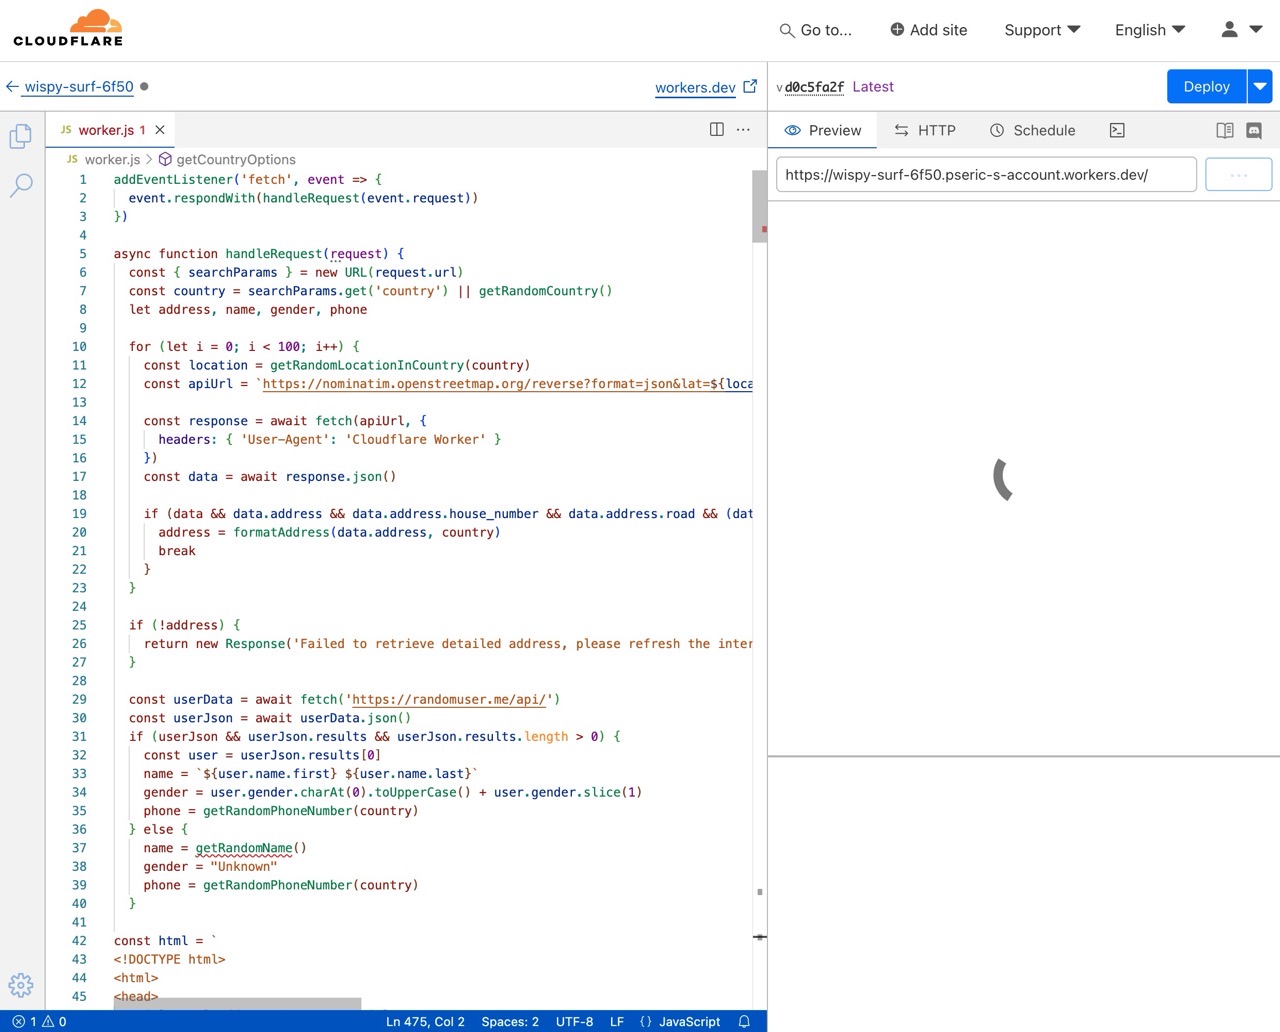Click the d0c5fa2f version identifier
1280x1032 pixels.
tap(814, 87)
